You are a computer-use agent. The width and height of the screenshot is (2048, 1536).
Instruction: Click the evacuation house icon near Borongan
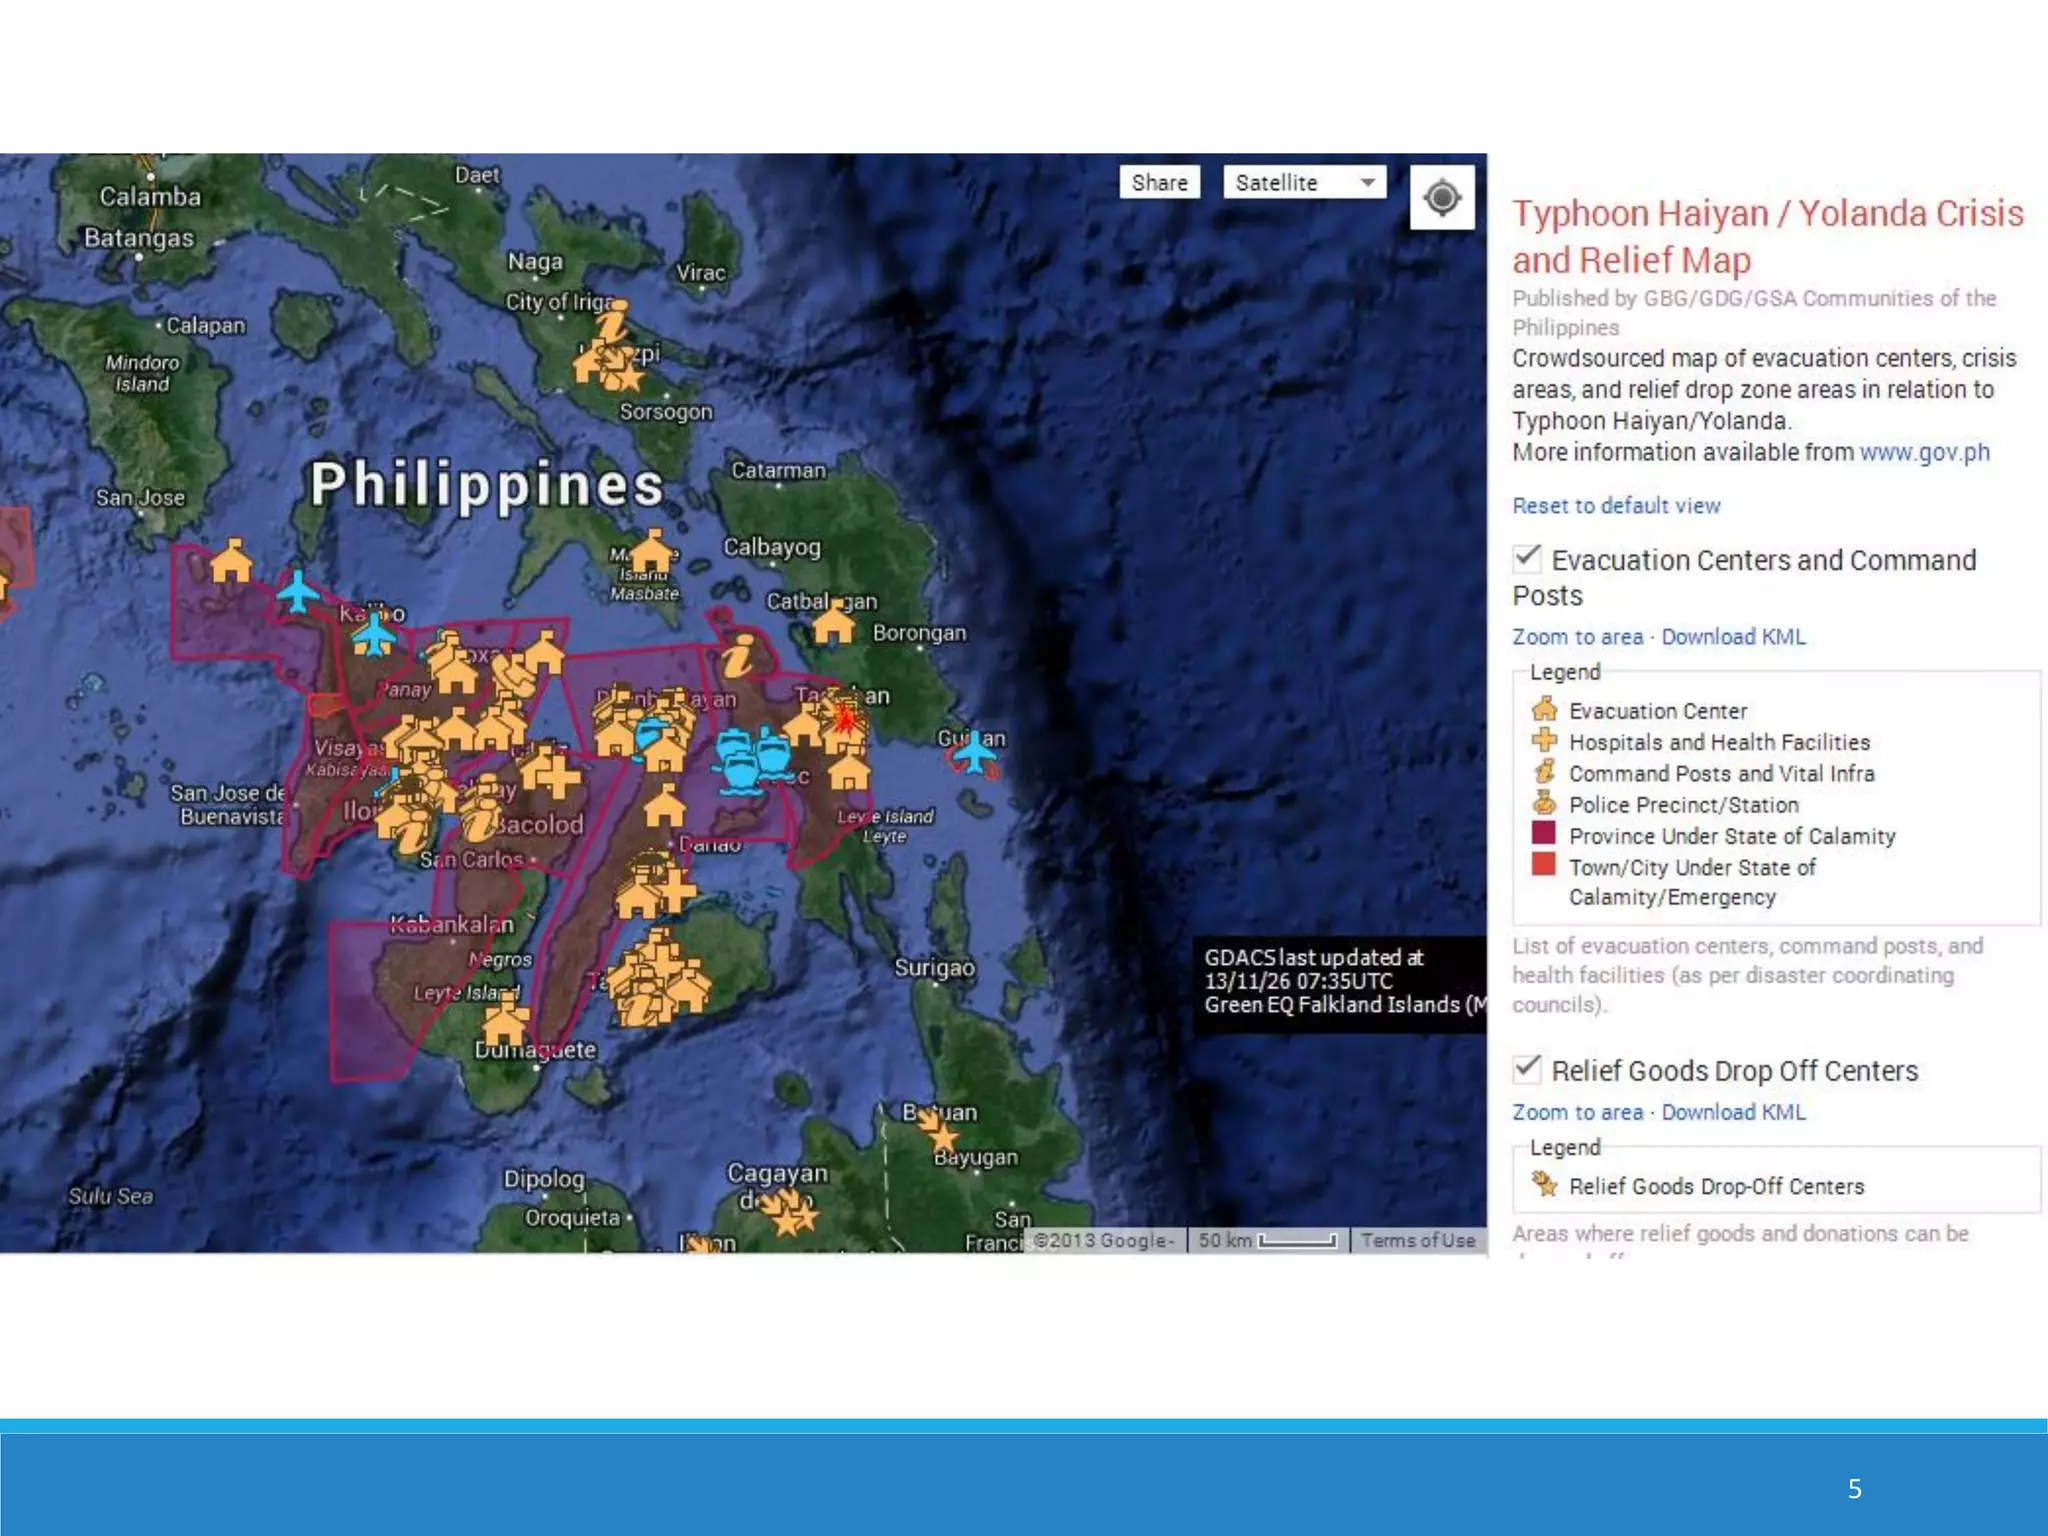pyautogui.click(x=833, y=625)
